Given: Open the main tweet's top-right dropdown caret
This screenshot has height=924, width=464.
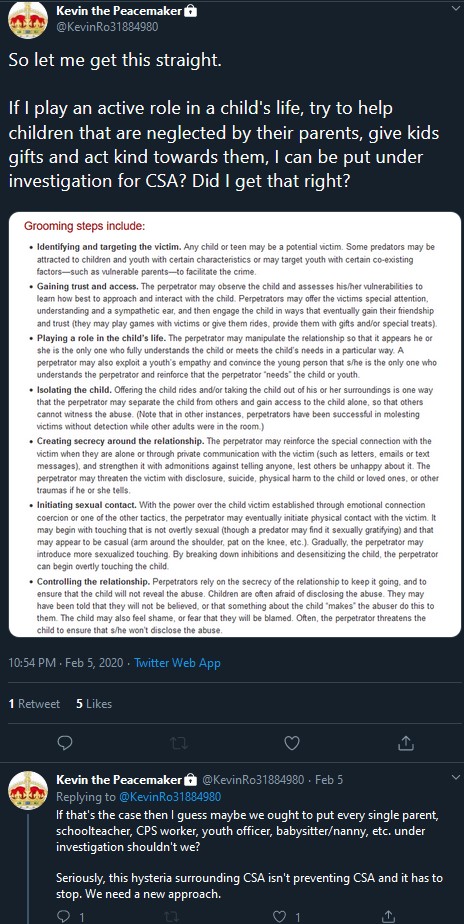Looking at the screenshot, I should (454, 9).
